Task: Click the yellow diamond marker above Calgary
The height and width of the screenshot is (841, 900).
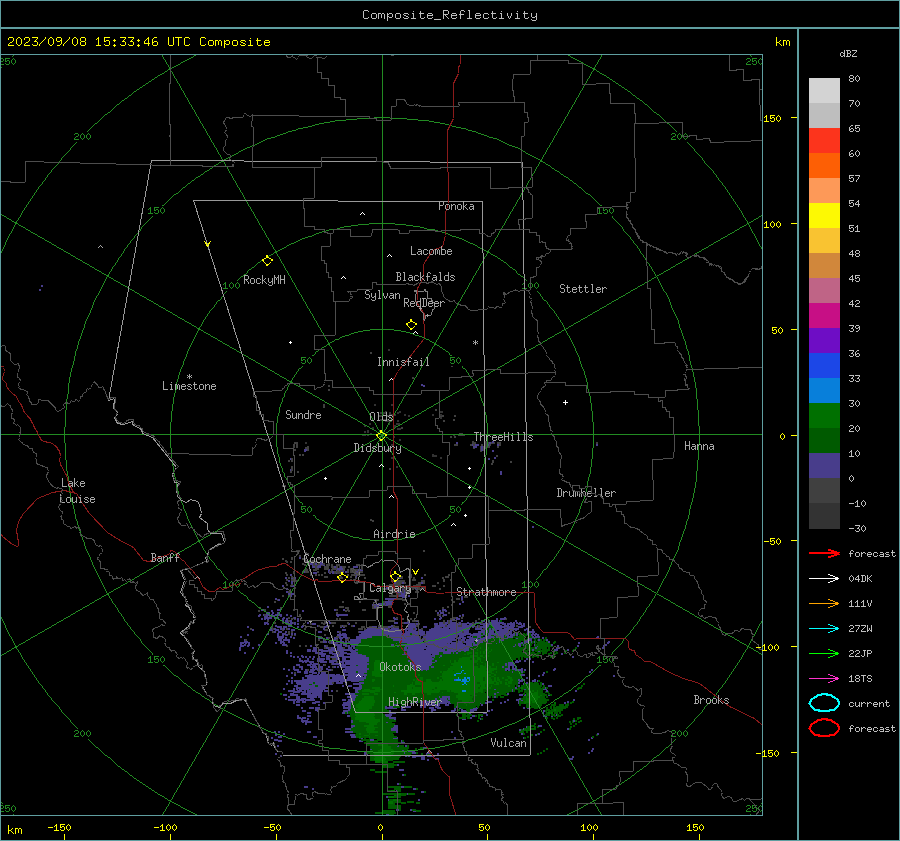Action: pos(395,576)
